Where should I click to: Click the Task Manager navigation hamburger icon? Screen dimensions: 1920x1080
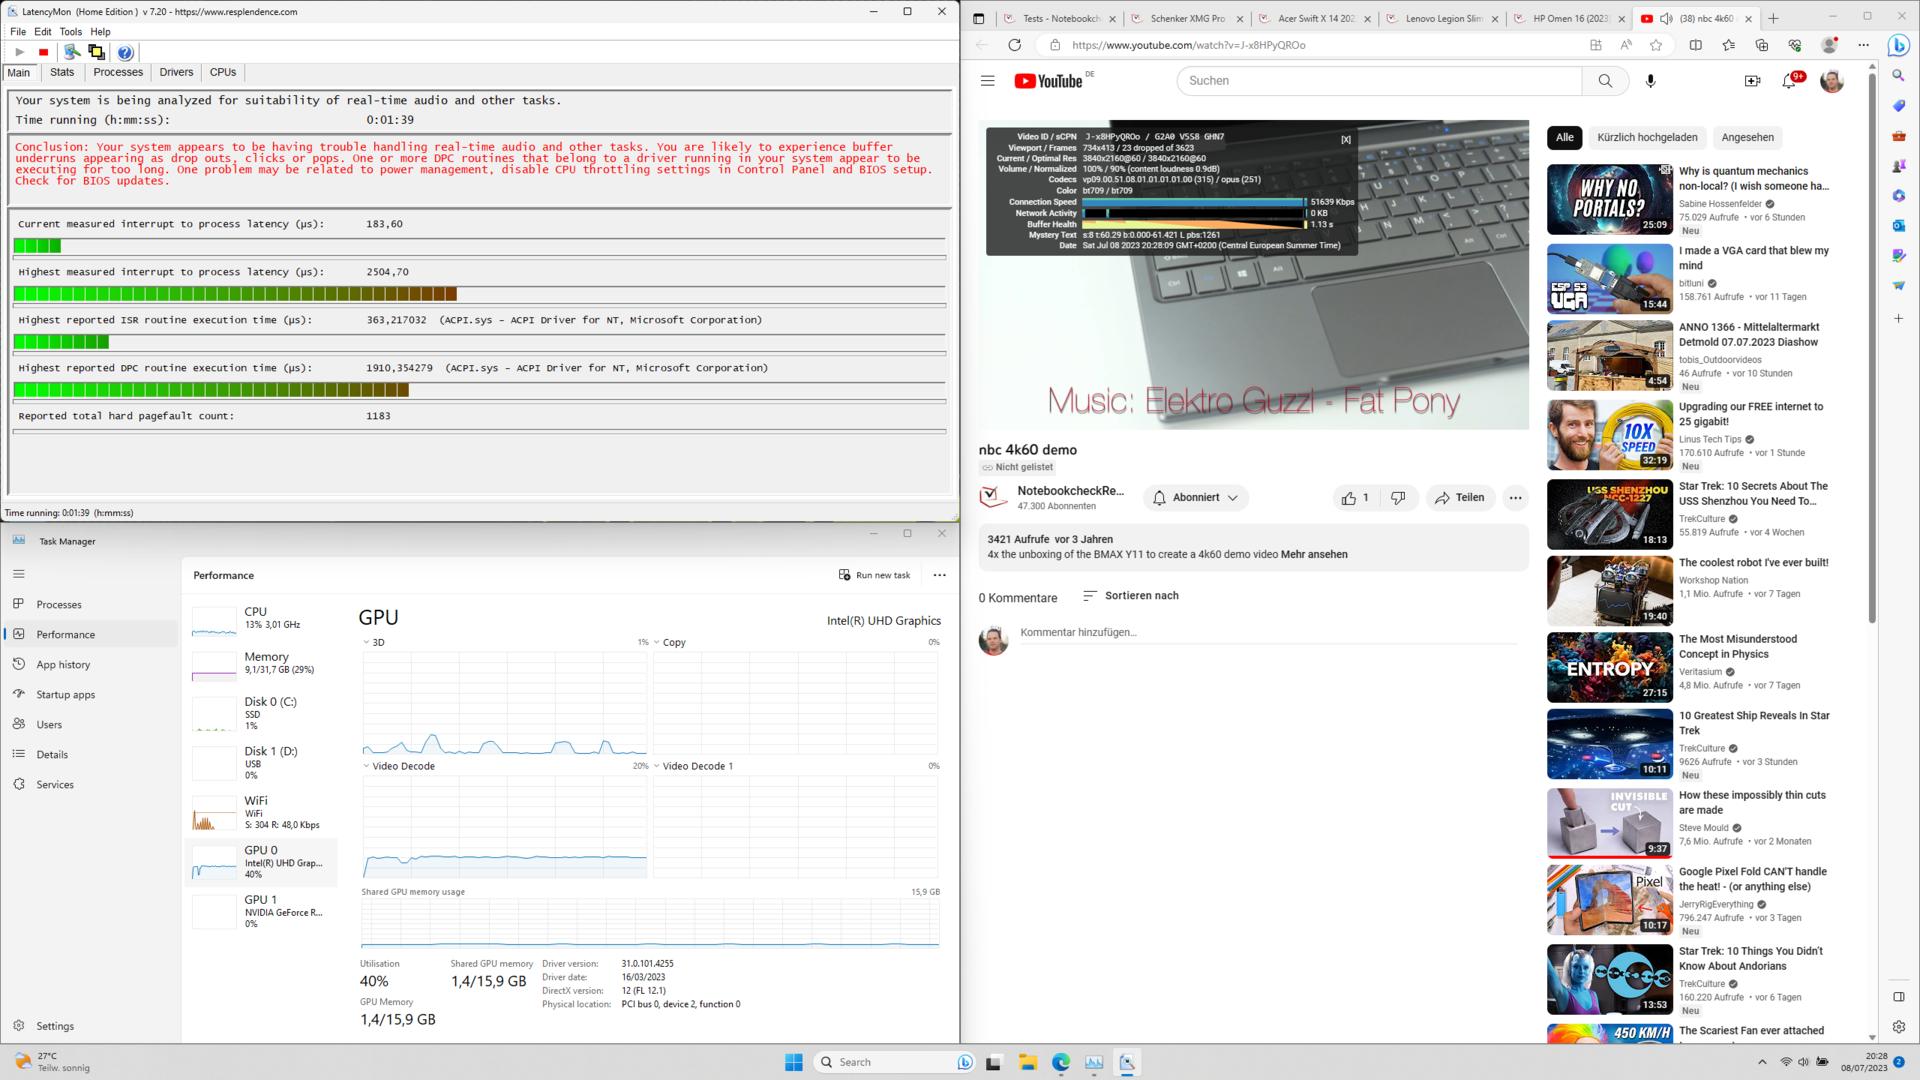point(19,574)
